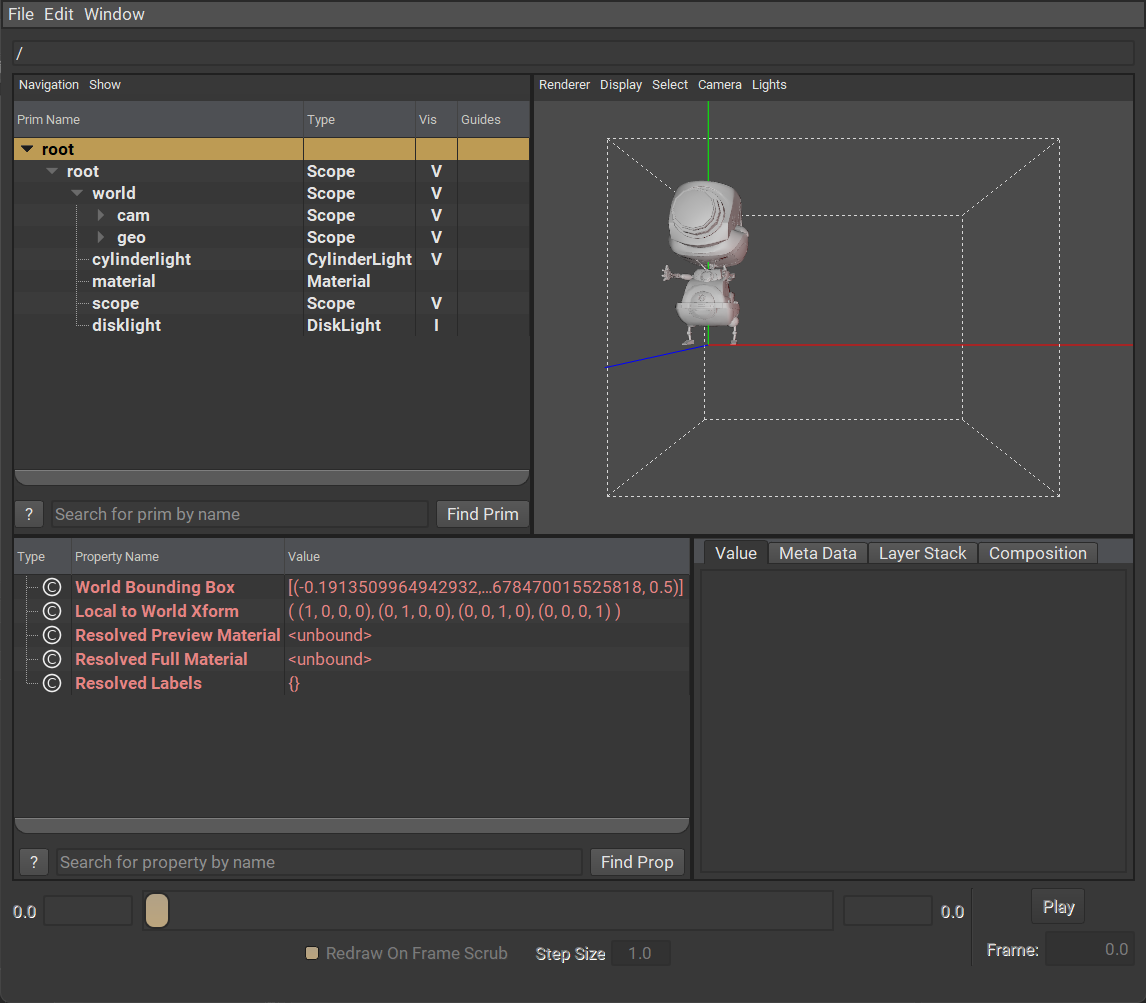This screenshot has width=1146, height=1003.
Task: Click the computed icon beside World Bounding Box
Action: tap(53, 588)
